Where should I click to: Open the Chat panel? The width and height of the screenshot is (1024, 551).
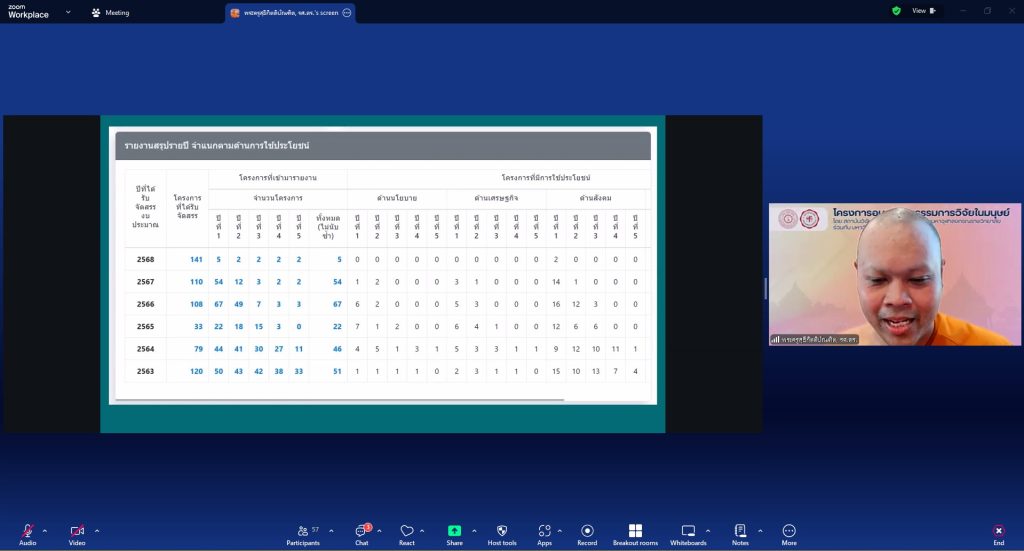[x=361, y=531]
